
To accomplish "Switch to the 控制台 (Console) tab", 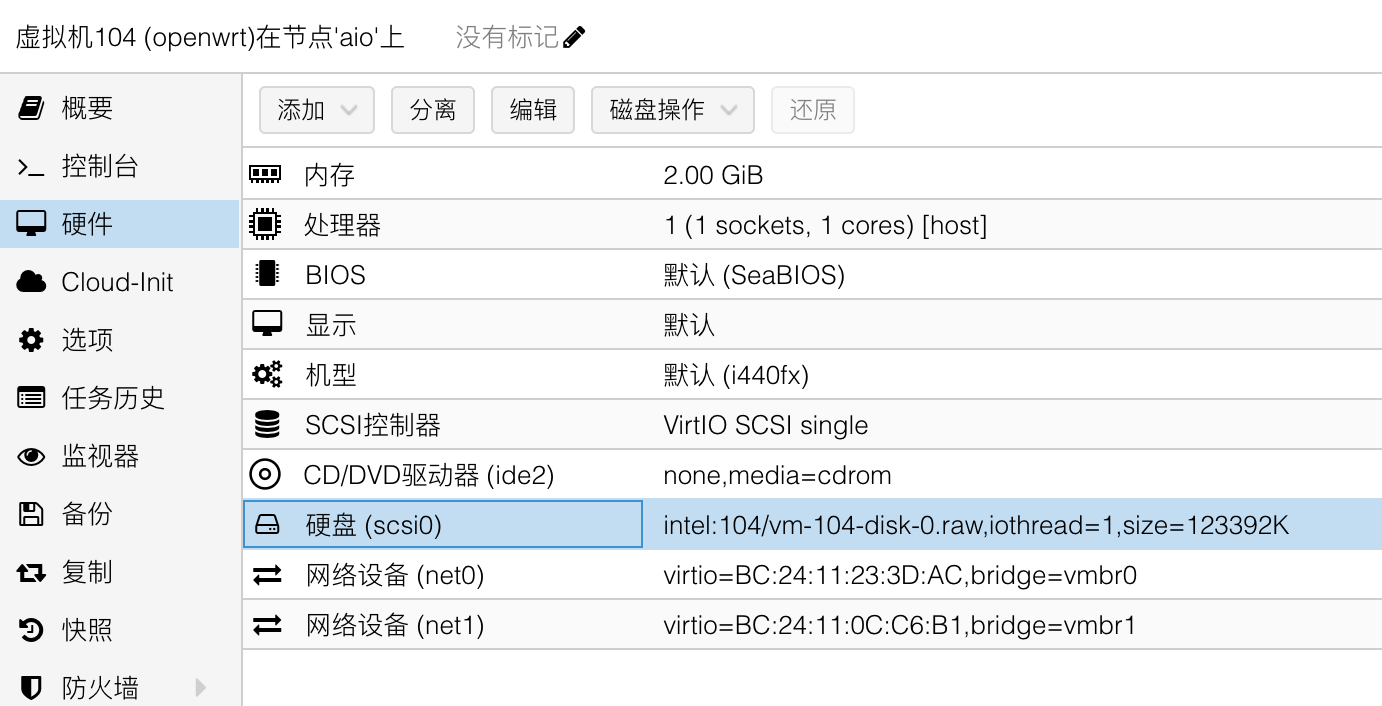I will [x=100, y=166].
